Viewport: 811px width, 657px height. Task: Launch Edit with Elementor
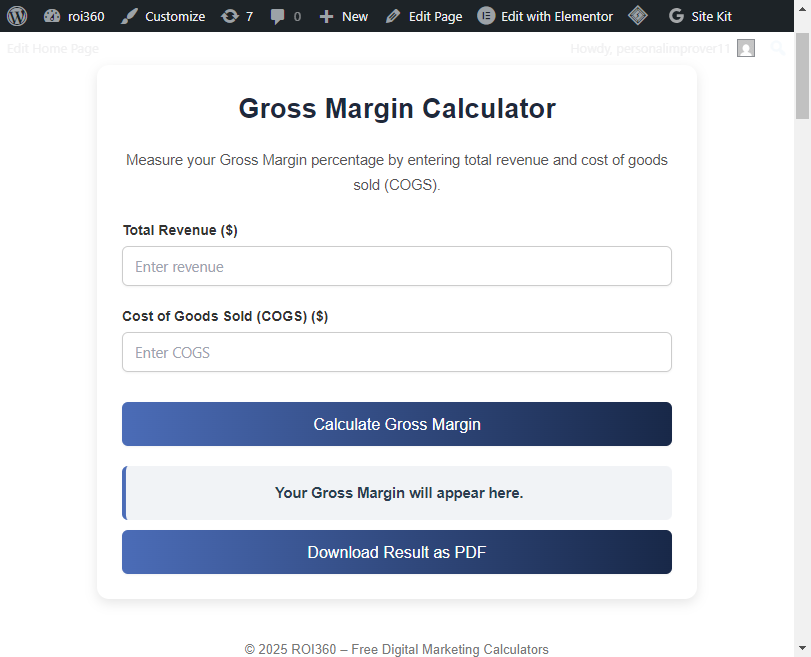pos(545,16)
